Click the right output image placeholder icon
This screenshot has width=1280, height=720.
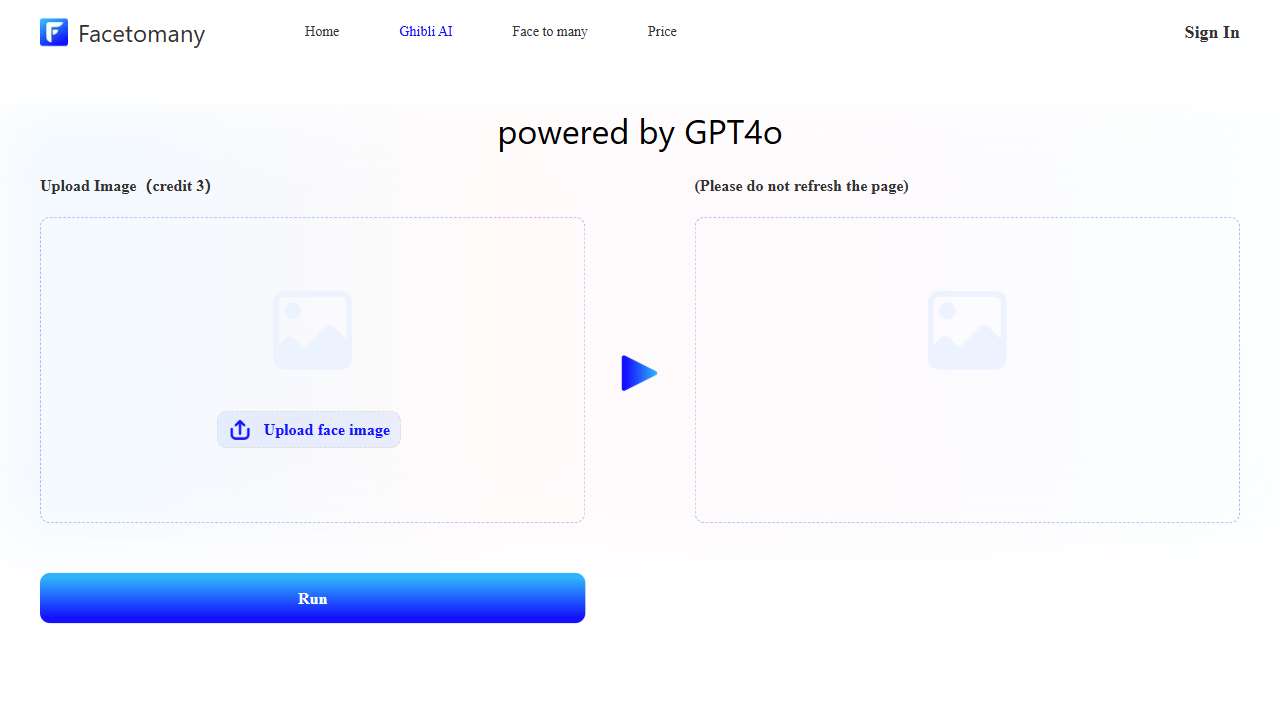(967, 330)
